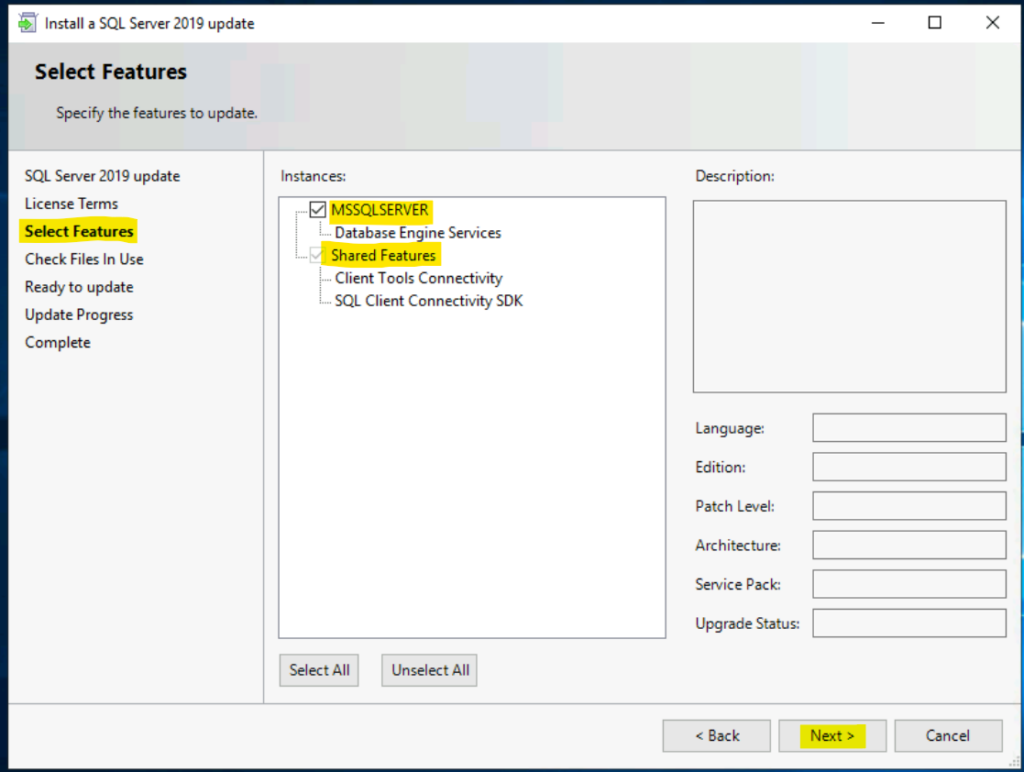Open the License Terms step
Viewport: 1024px width, 772px height.
tap(71, 204)
